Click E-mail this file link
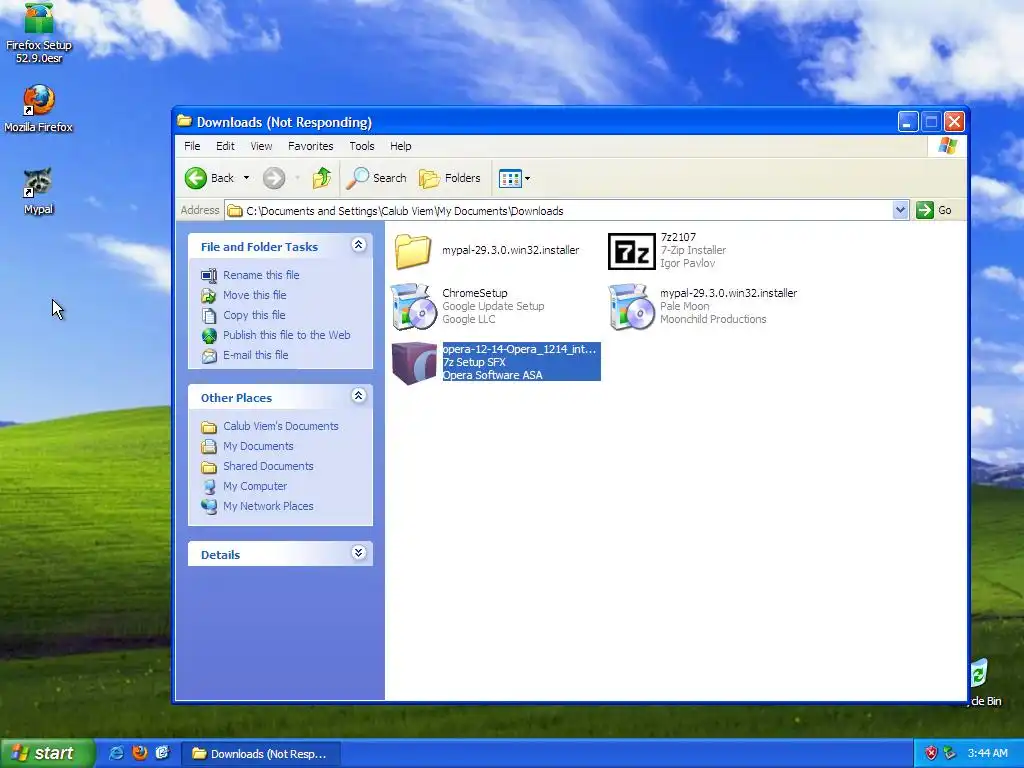The image size is (1024, 768). click(x=255, y=355)
